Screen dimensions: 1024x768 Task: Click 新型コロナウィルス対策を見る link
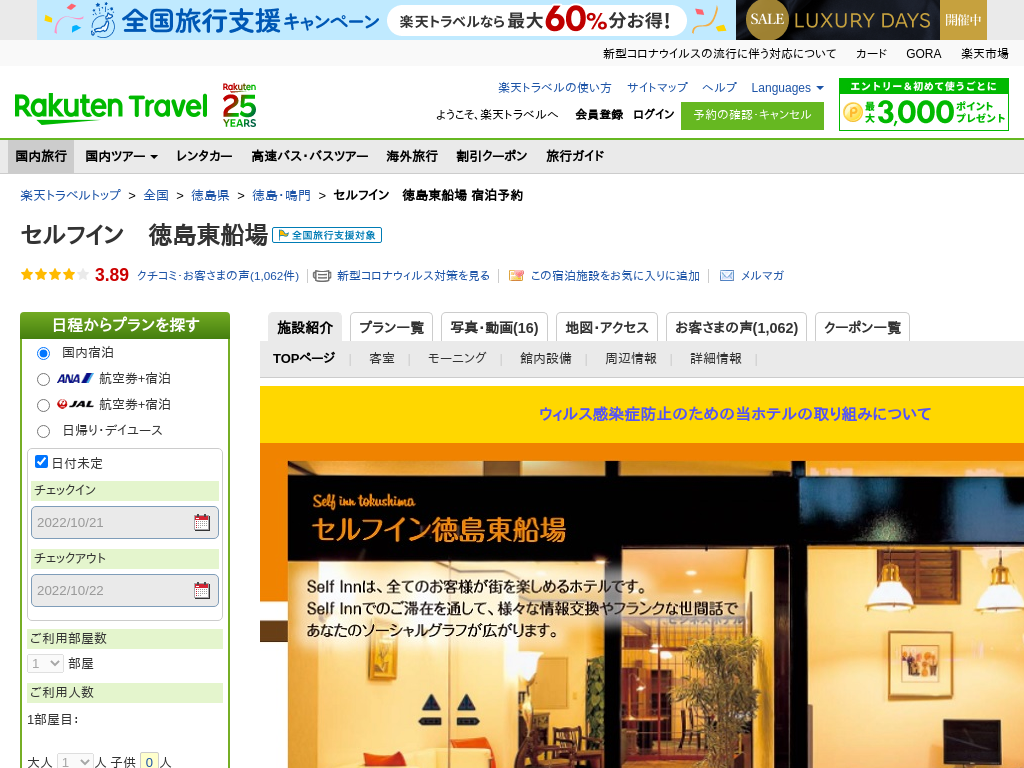coord(413,276)
